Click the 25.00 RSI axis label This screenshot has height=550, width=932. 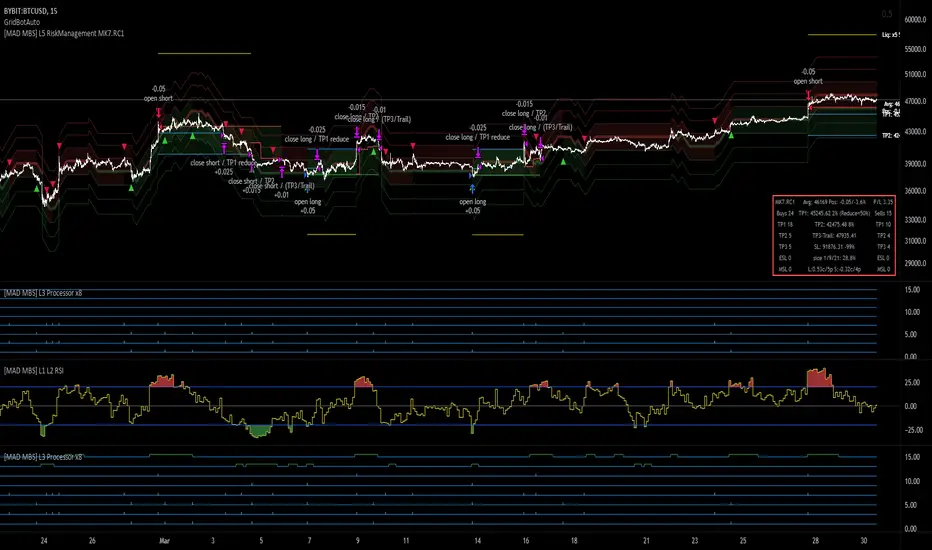tap(912, 382)
